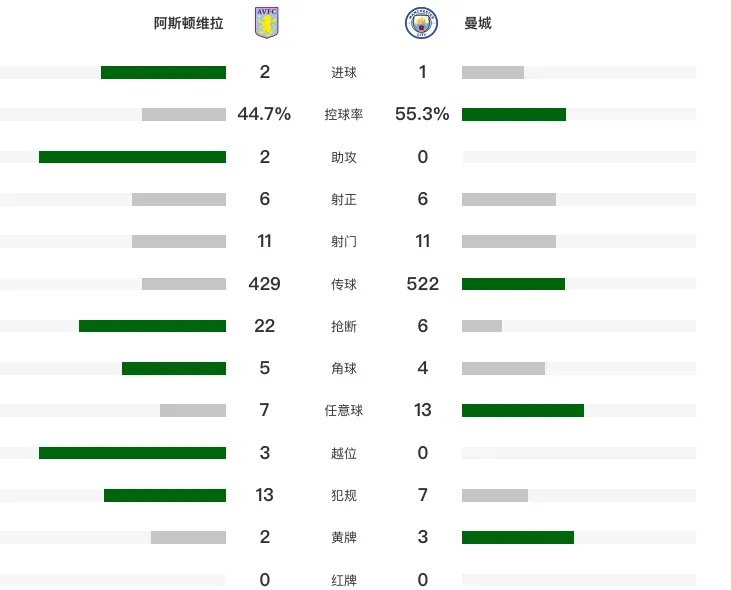Click the Manchester City club crest
Viewport: 731px width, 590px height.
(x=421, y=22)
